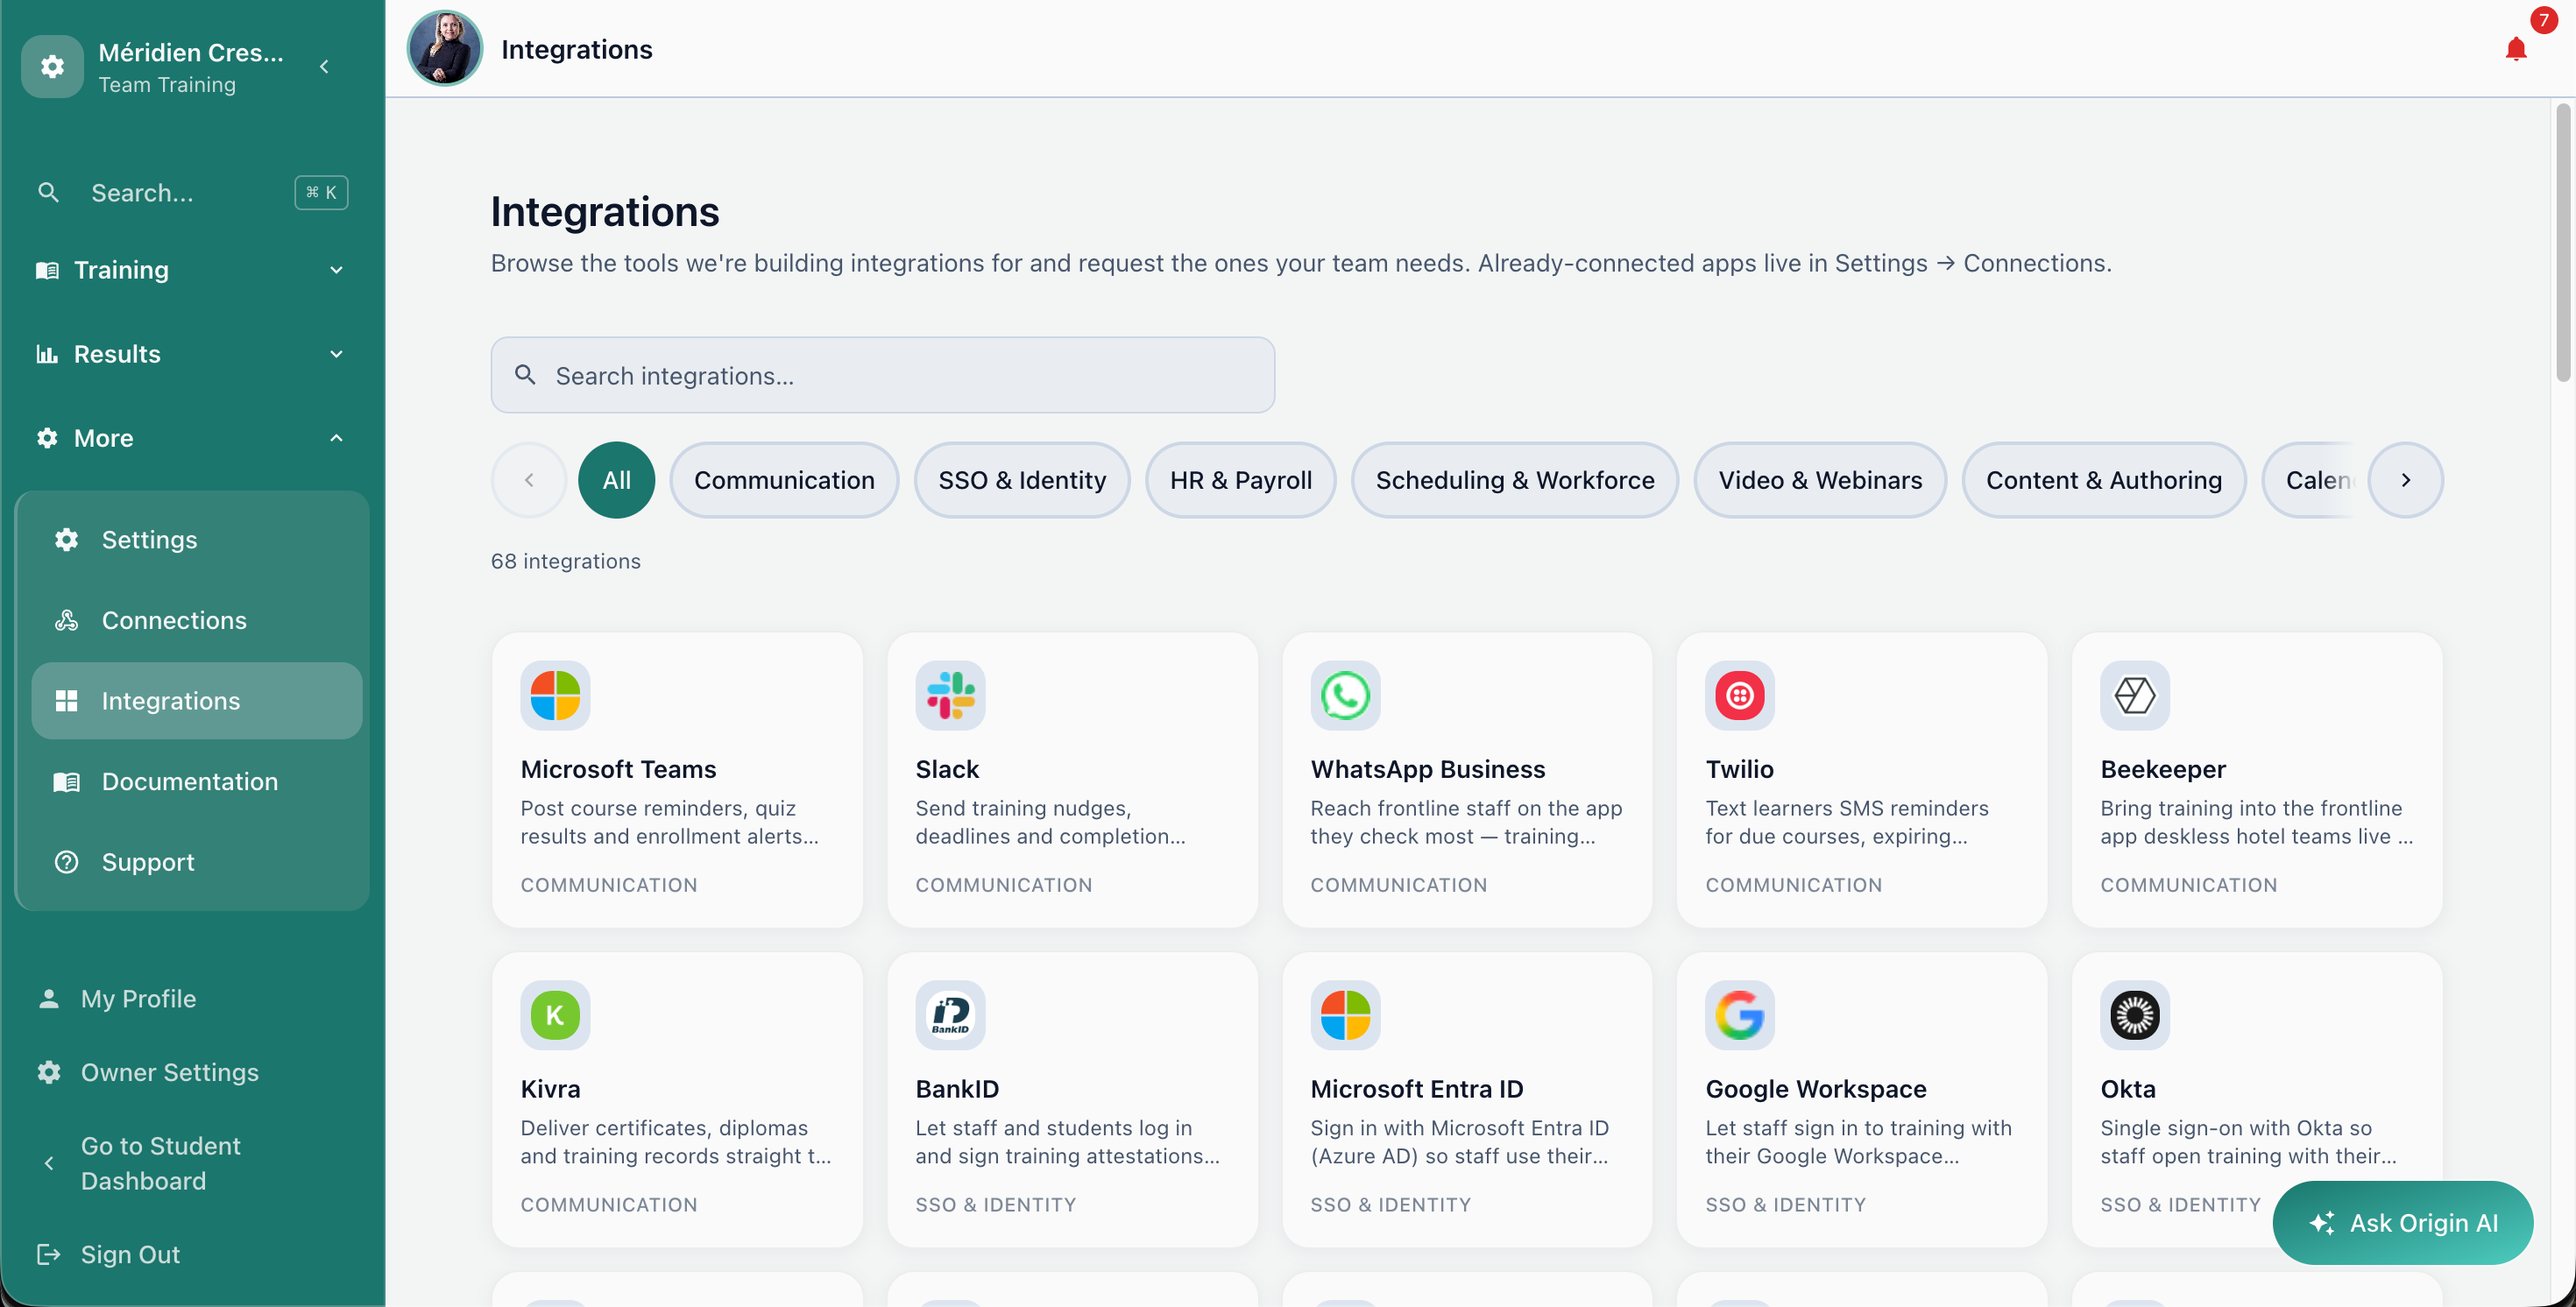Open the BankID card title
This screenshot has height=1307, width=2576.
click(957, 1089)
